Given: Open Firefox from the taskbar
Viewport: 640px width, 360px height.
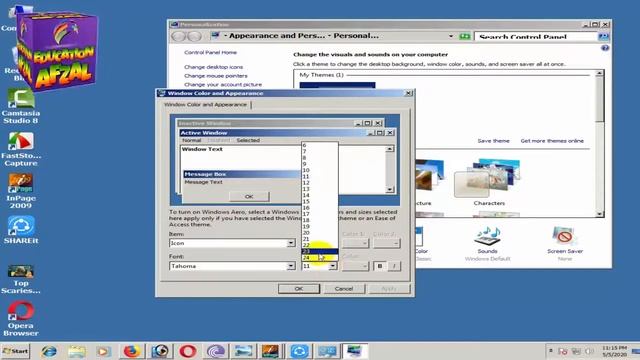Looking at the screenshot, I should [131, 351].
